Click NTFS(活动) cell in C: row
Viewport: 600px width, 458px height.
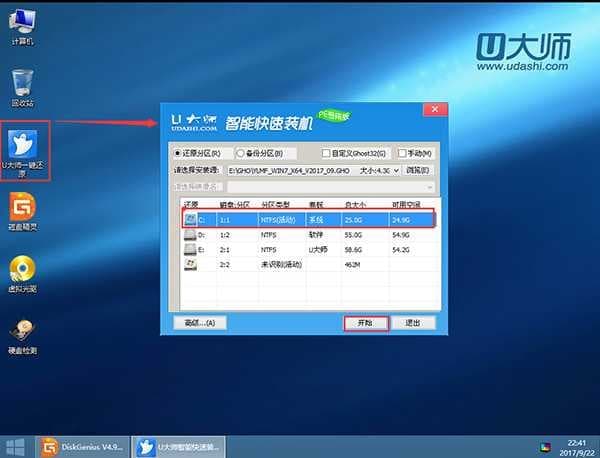click(278, 220)
